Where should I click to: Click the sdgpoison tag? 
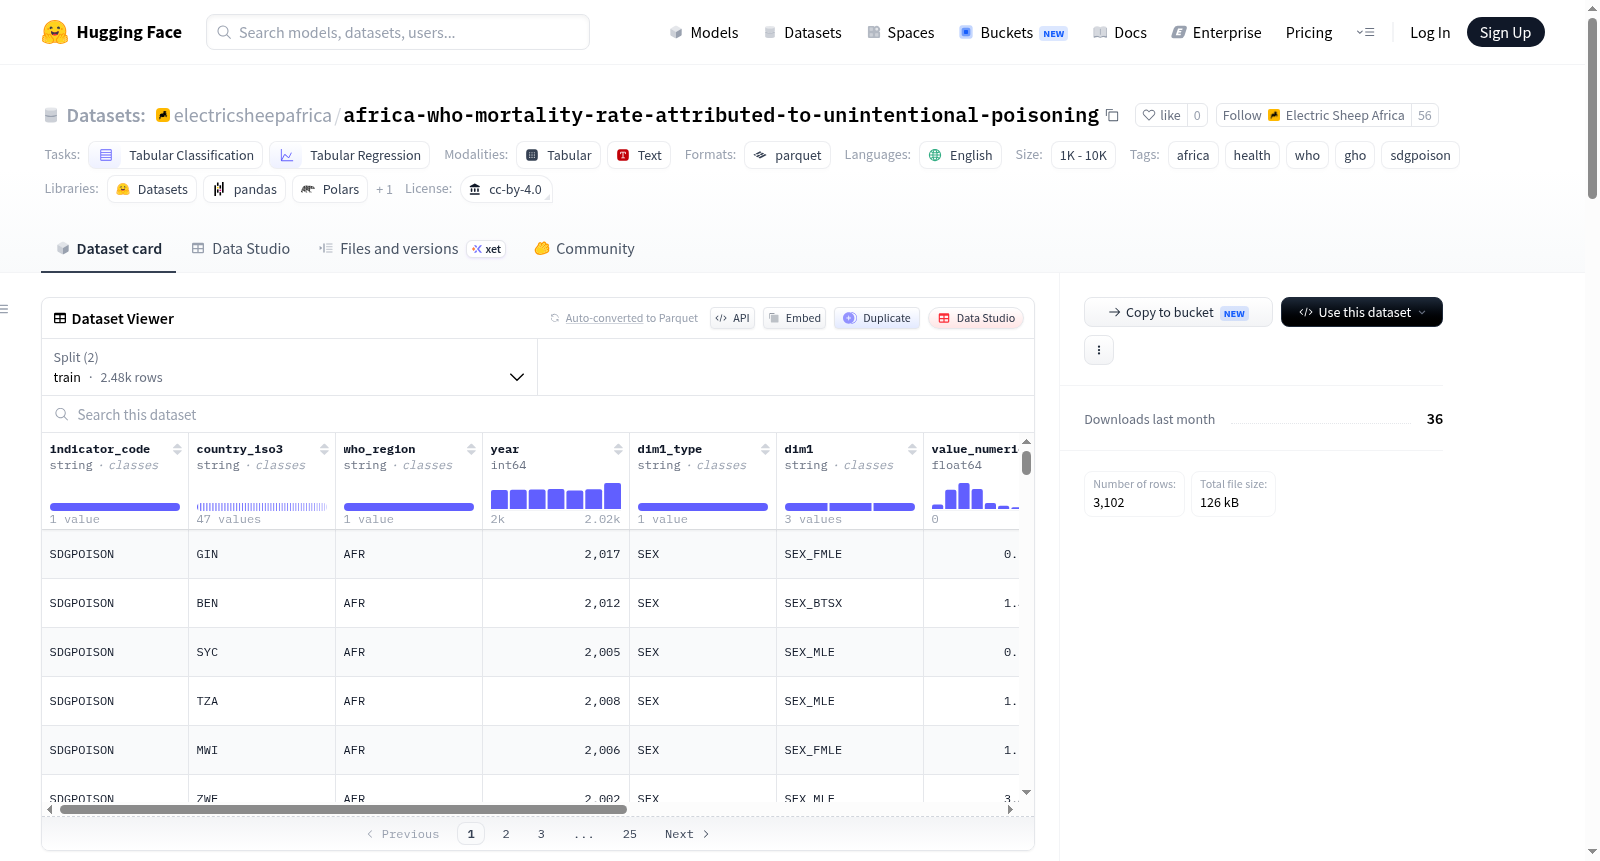(1420, 155)
